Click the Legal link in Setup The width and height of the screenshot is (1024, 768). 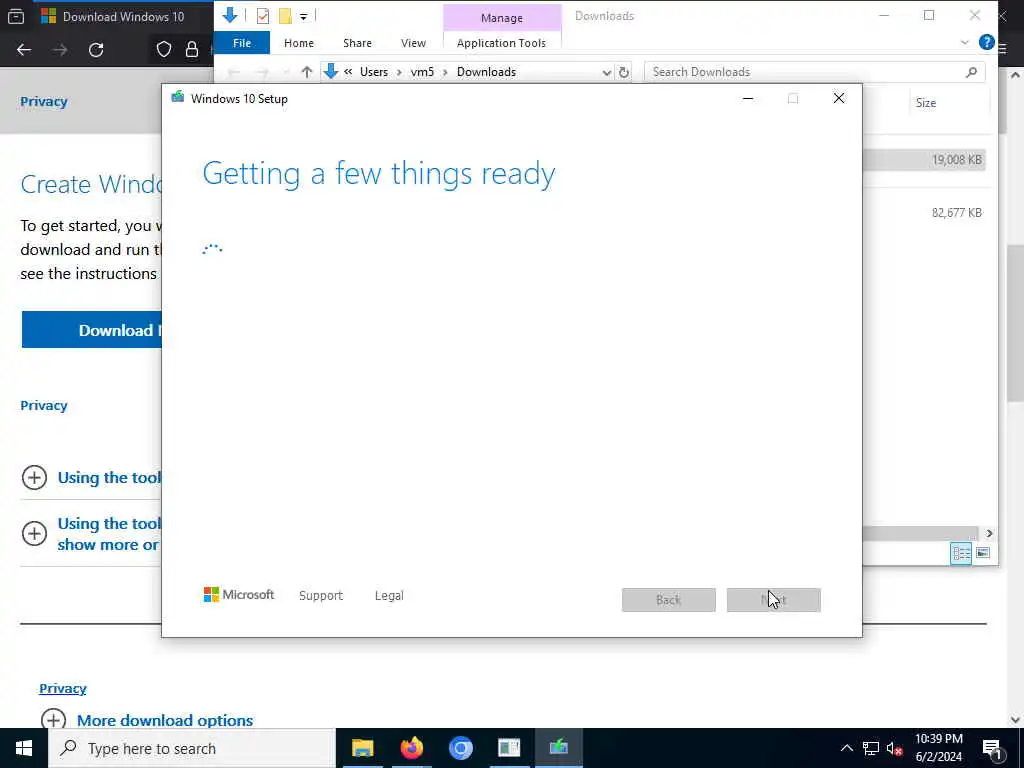389,596
